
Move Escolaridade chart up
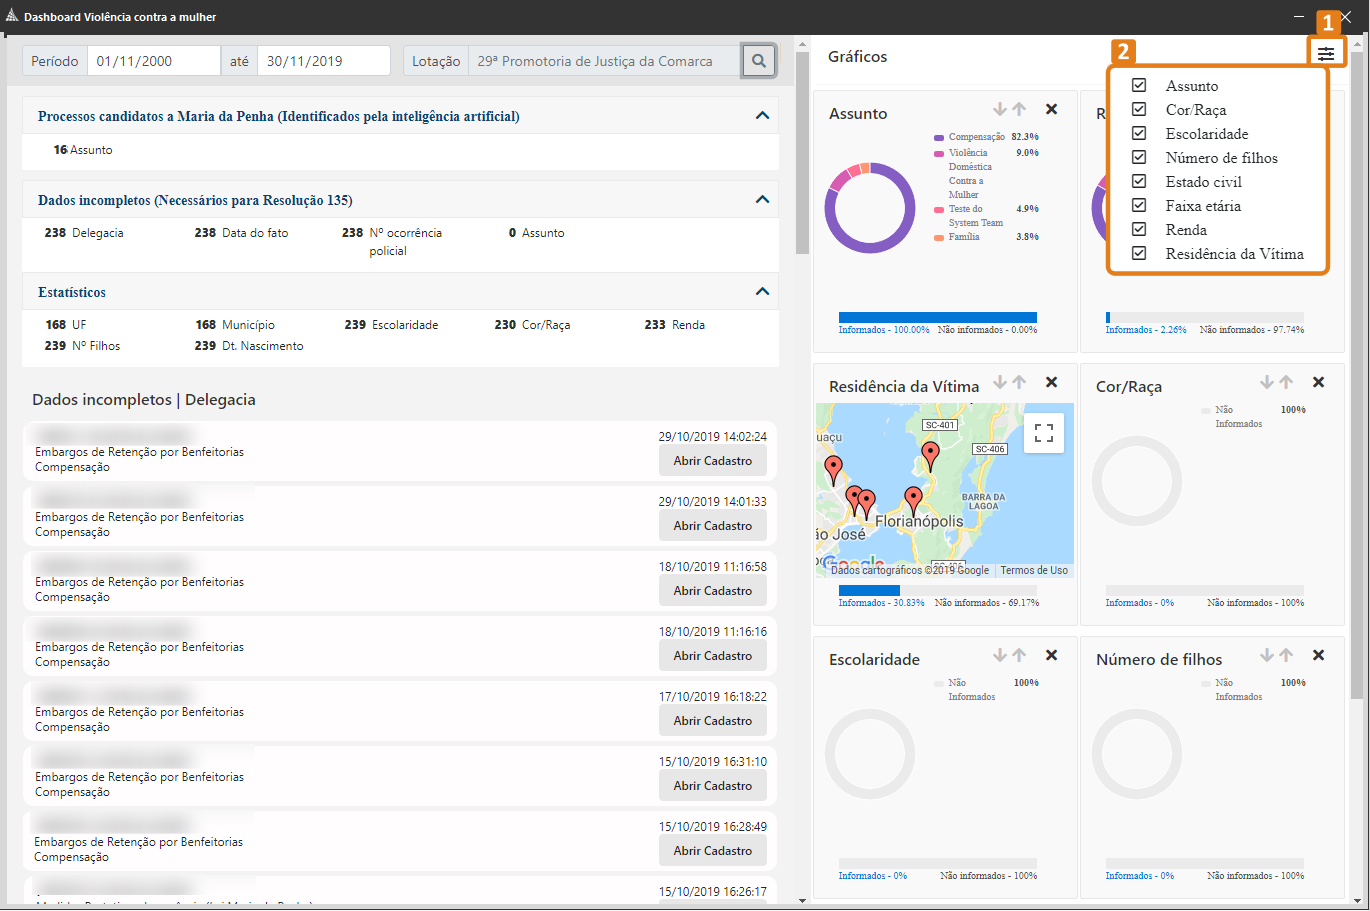tap(1019, 655)
